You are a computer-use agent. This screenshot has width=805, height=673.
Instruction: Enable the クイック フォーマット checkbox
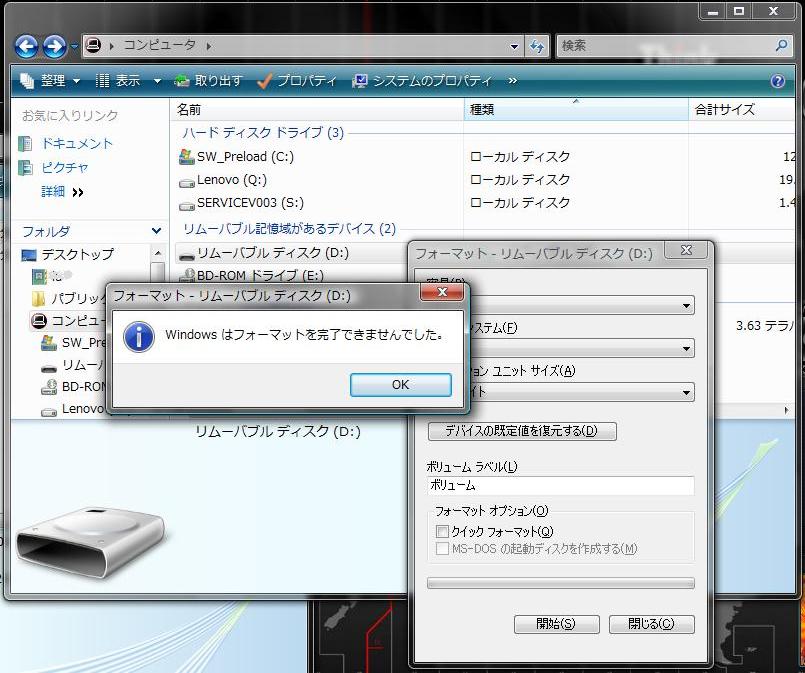(x=442, y=531)
